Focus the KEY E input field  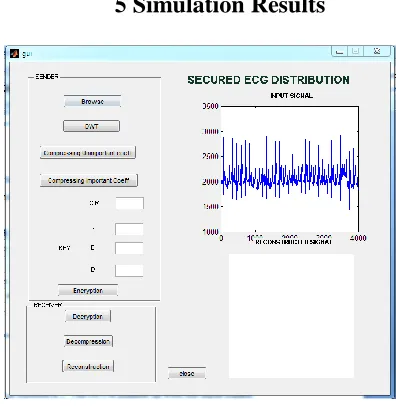pyautogui.click(x=129, y=248)
